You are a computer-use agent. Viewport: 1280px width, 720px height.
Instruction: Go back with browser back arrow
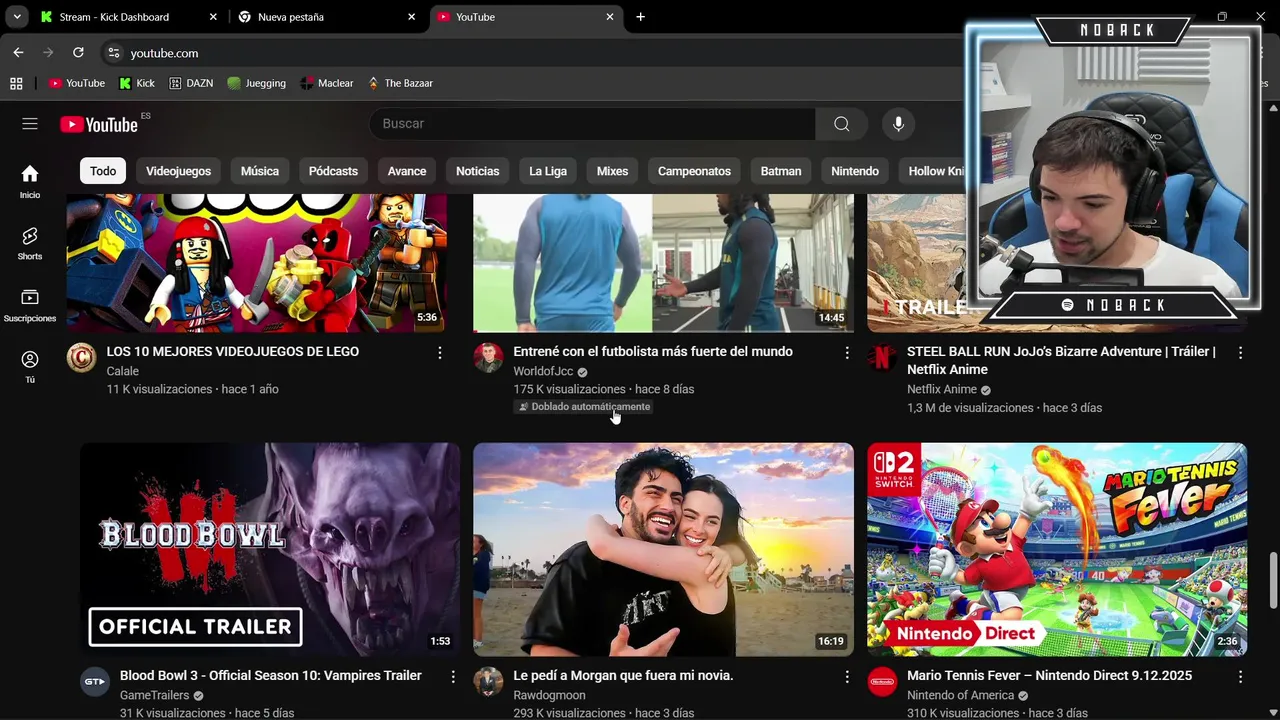(18, 53)
